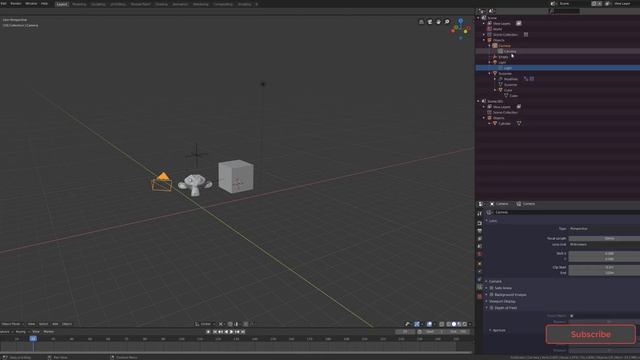Open the Add menu in viewport header
This screenshot has width=640, height=360.
tap(55, 324)
